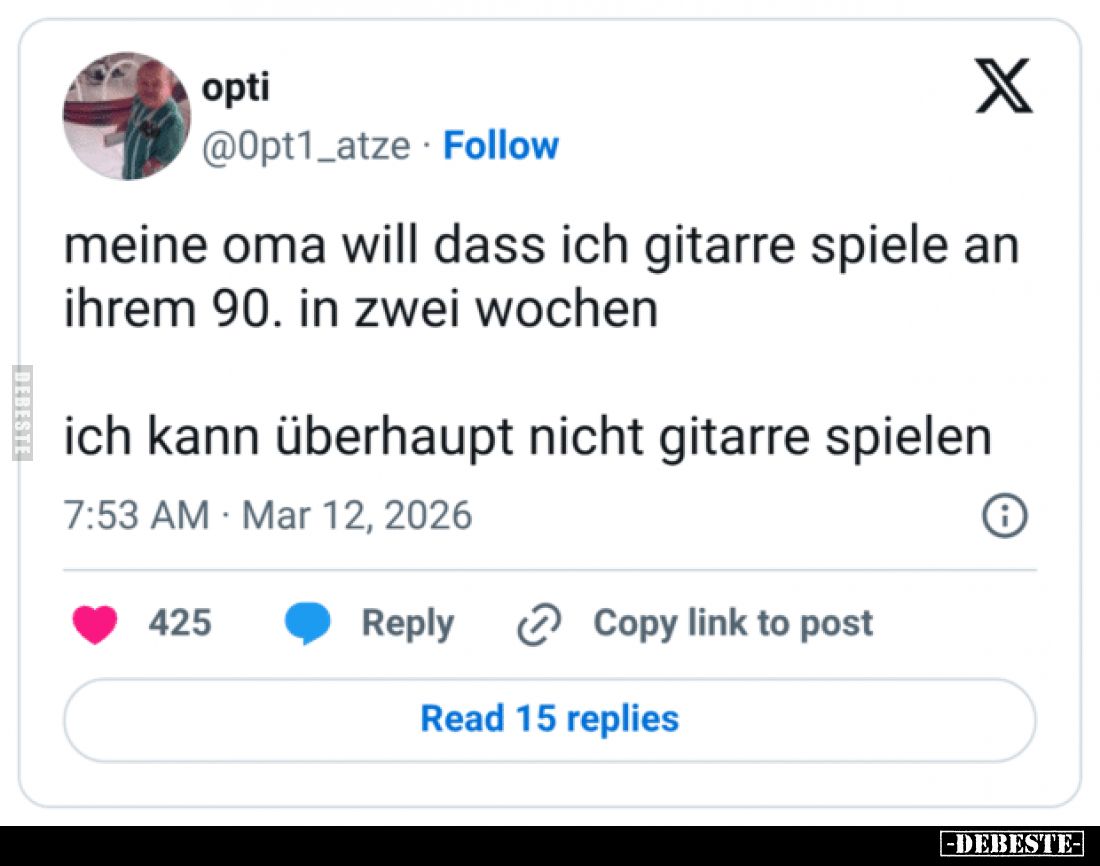
Task: Select "Copy link to post" text
Action: 733,623
